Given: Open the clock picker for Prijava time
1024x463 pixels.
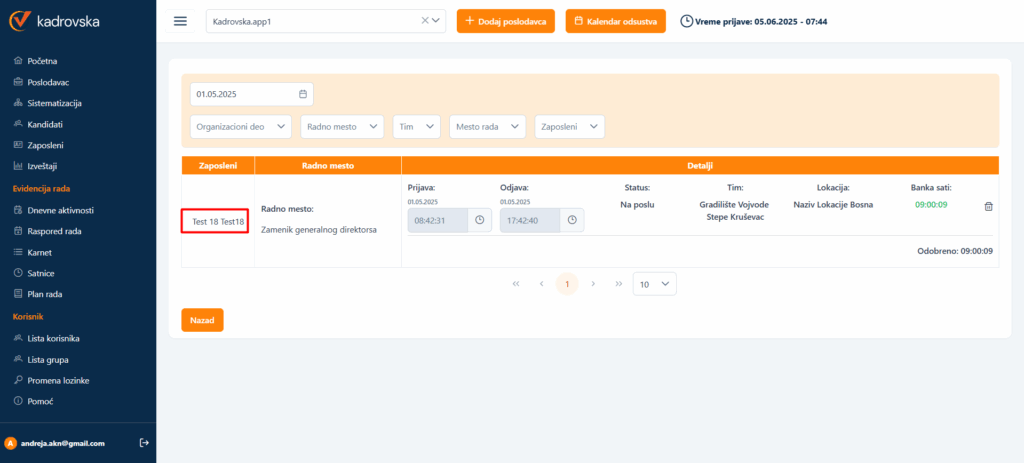Looking at the screenshot, I should (x=480, y=220).
